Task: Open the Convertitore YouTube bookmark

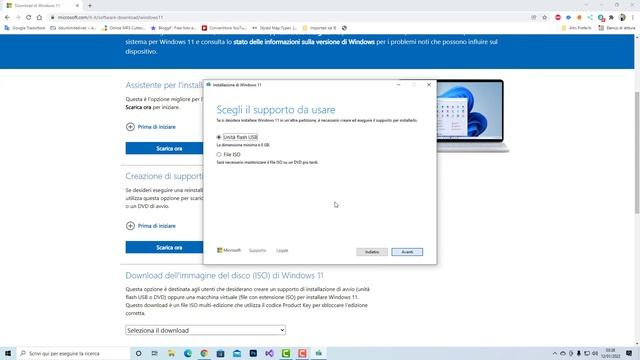Action: (x=224, y=28)
